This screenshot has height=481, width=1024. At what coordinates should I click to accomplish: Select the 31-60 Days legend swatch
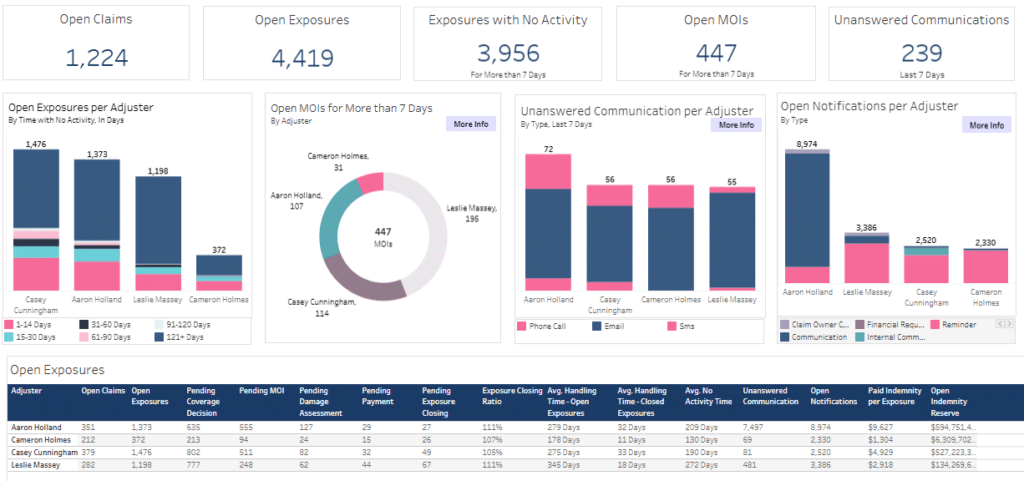(84, 324)
